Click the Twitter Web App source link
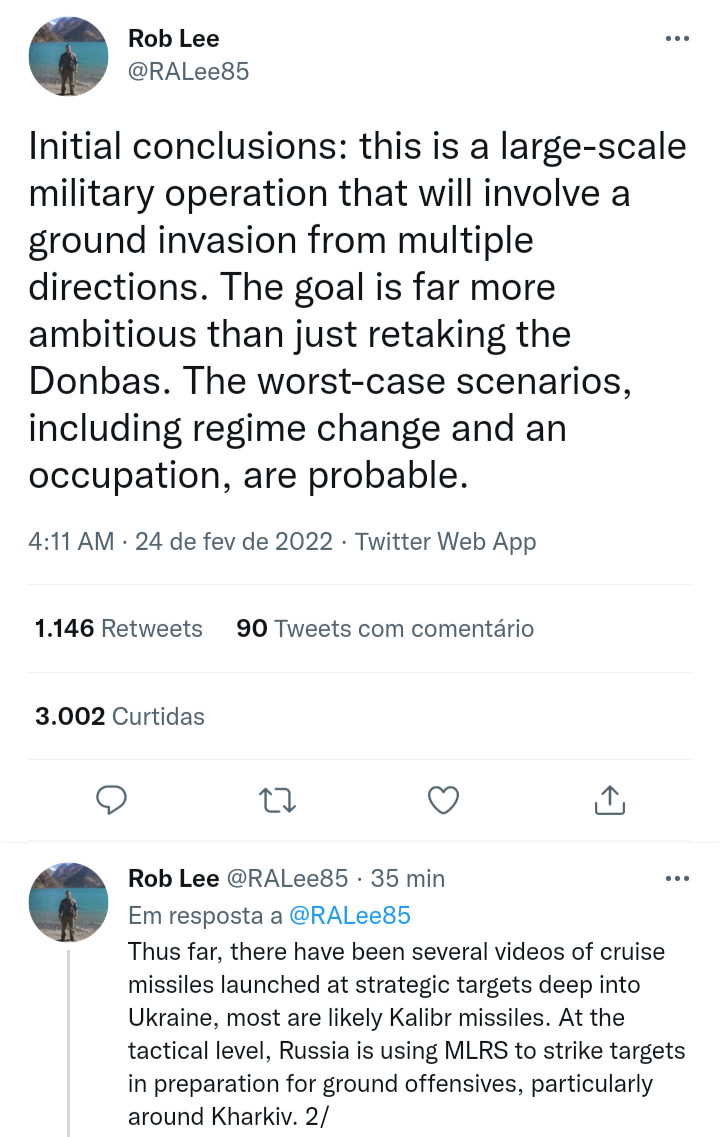The image size is (720, 1137). (x=445, y=542)
